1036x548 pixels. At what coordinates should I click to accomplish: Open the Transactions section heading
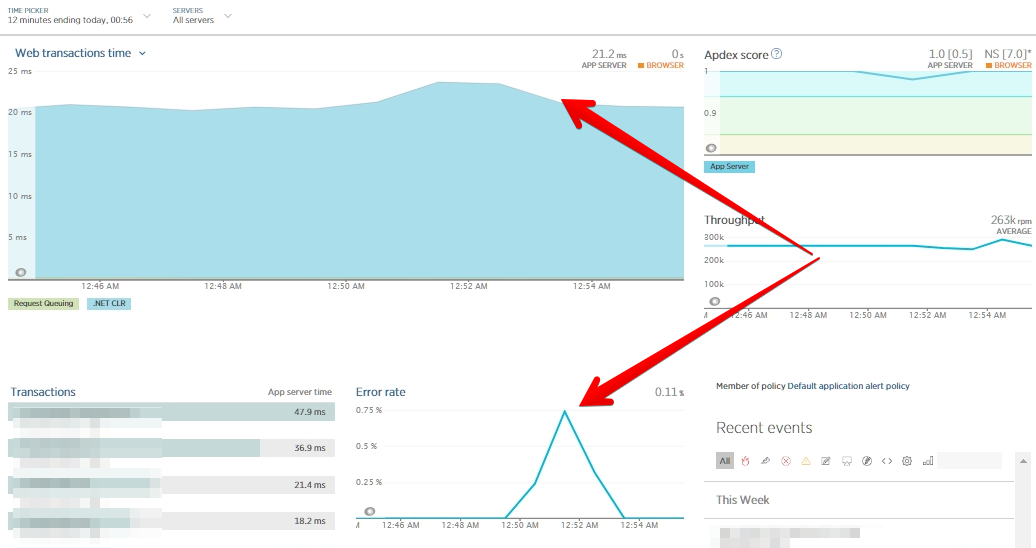[43, 392]
